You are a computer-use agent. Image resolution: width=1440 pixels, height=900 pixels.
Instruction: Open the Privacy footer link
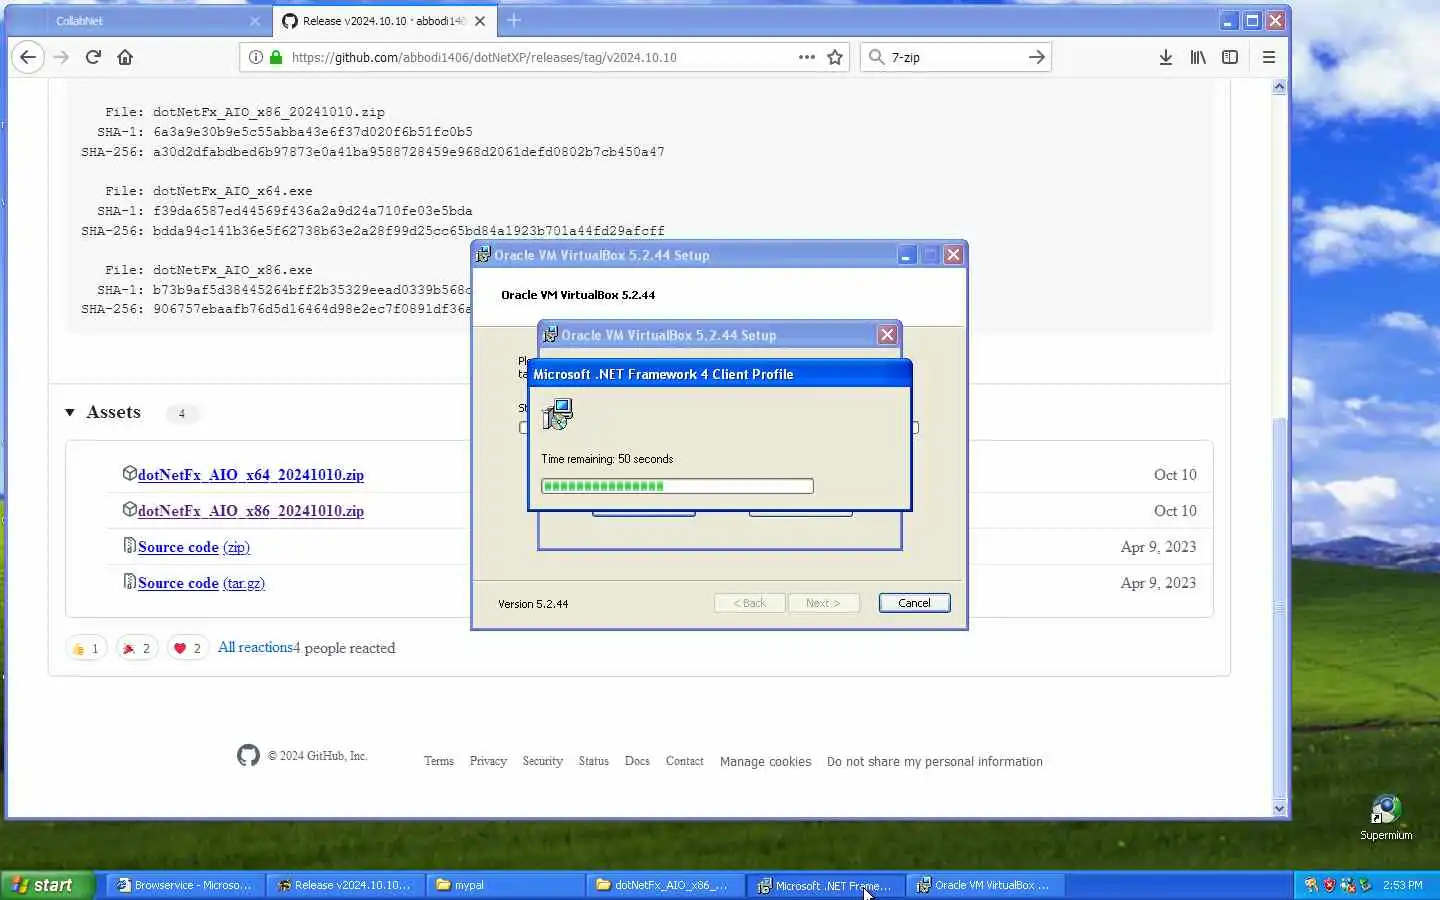tap(488, 761)
